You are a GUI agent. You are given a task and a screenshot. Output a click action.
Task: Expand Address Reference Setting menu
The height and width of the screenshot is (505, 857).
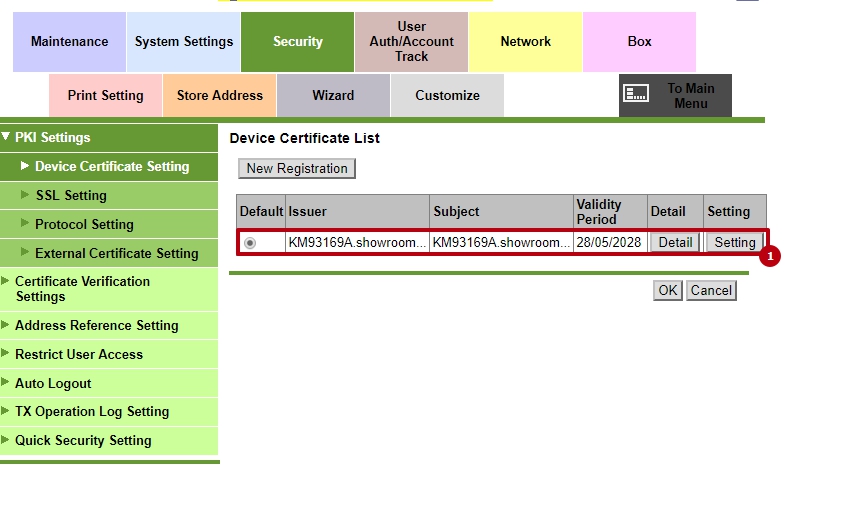pyautogui.click(x=96, y=325)
